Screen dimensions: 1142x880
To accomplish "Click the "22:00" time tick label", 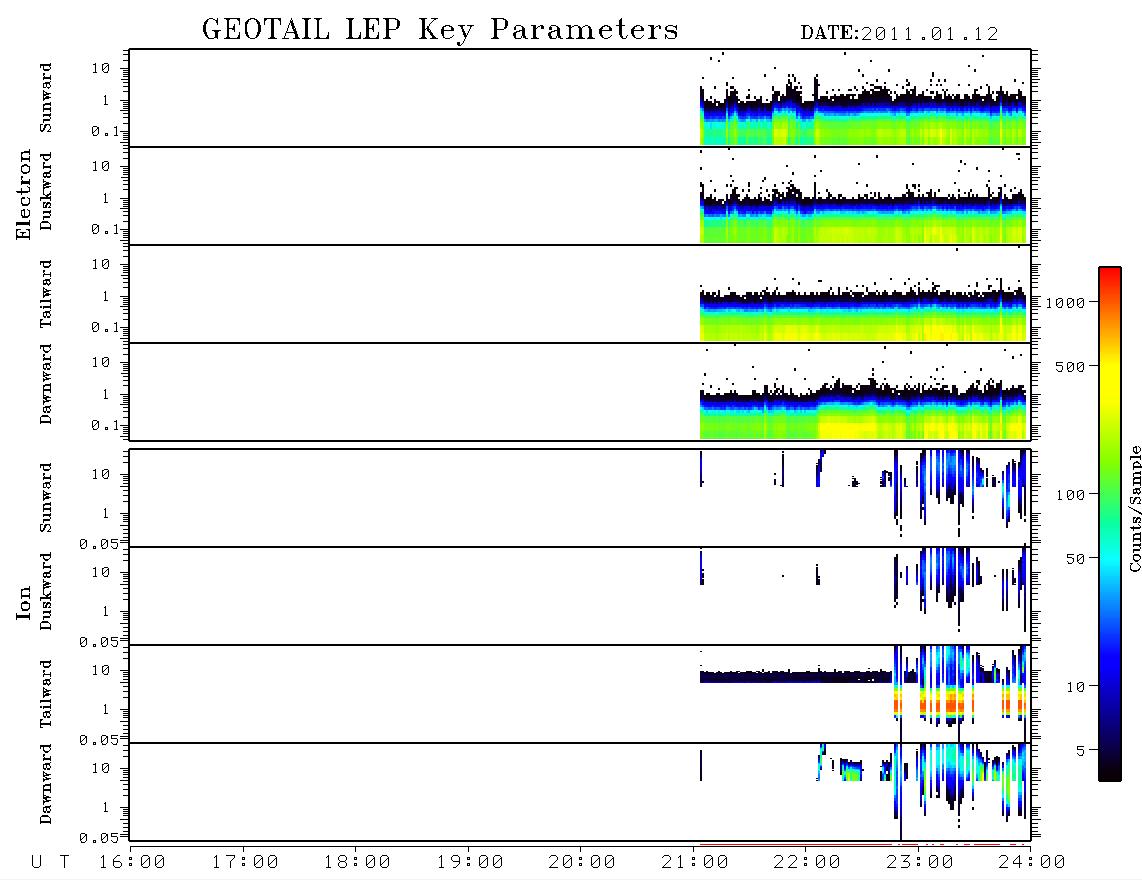I will [x=808, y=863].
